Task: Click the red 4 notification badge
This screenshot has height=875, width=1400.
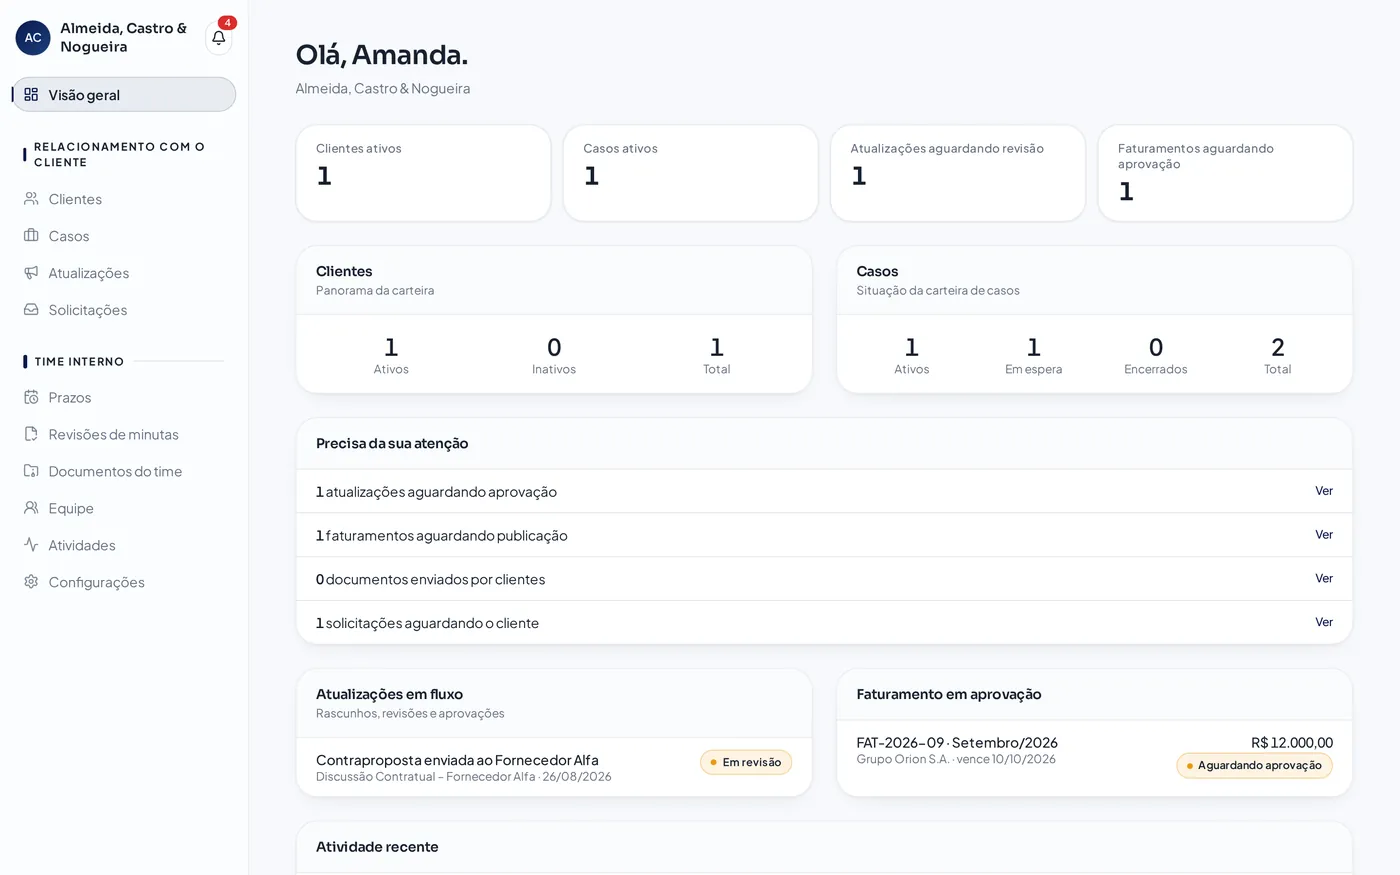Action: (x=228, y=23)
